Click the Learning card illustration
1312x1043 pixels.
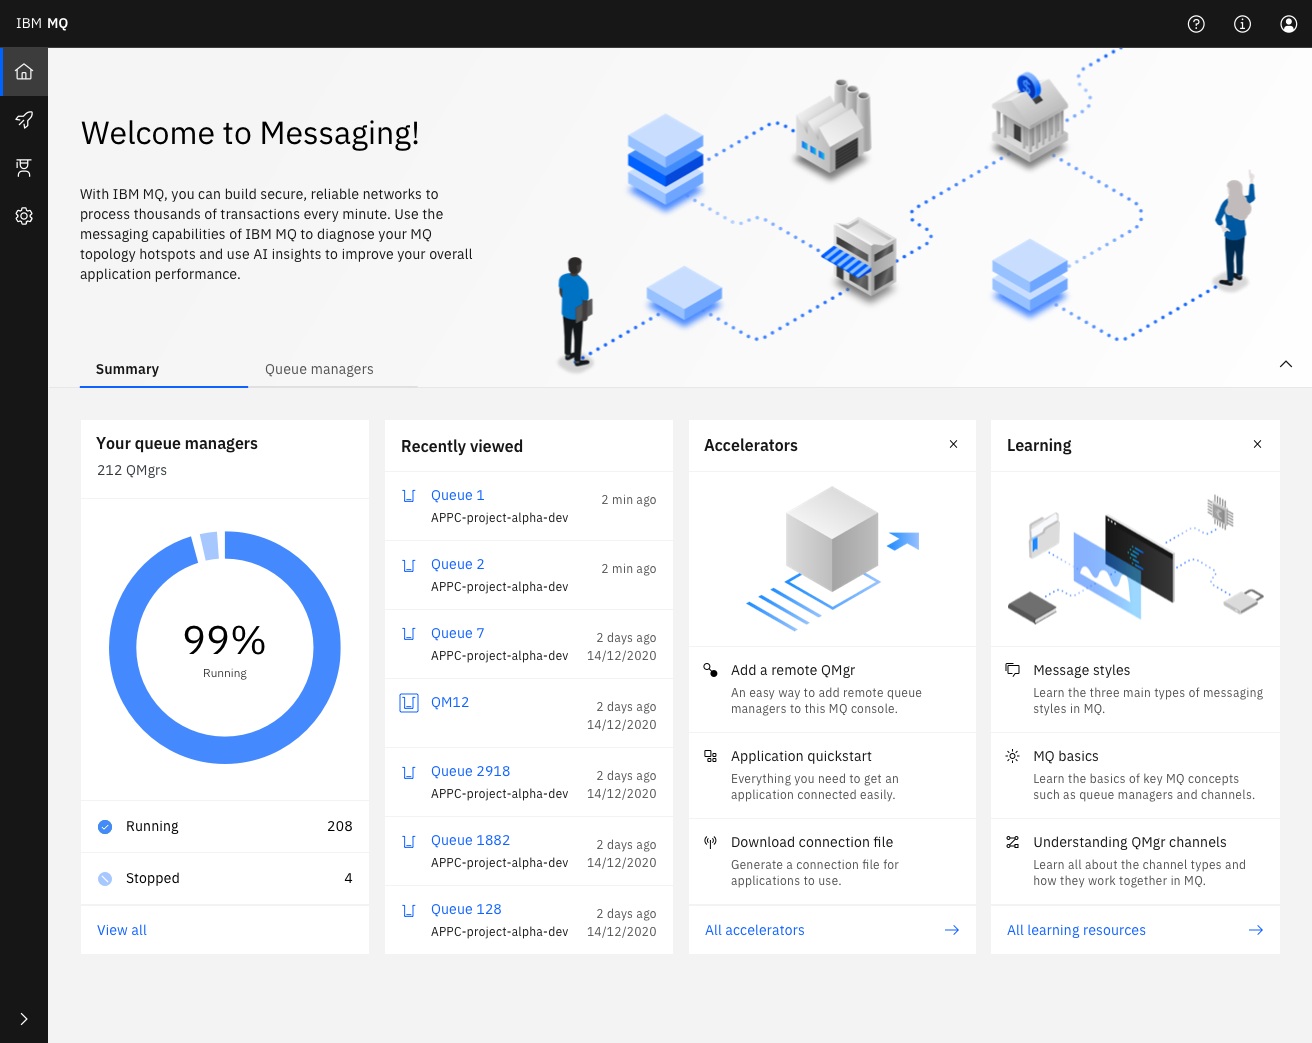coord(1135,558)
